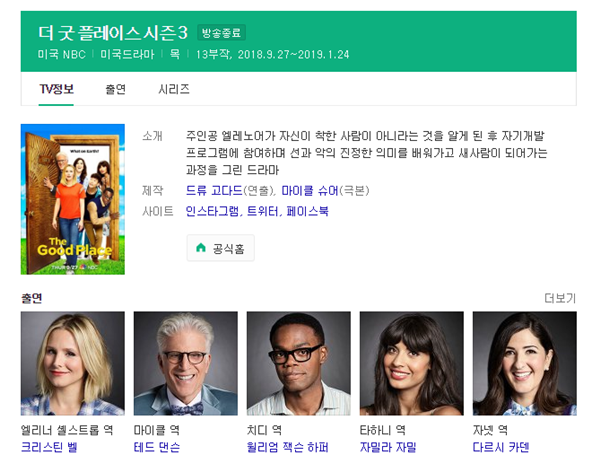Image resolution: width=600 pixels, height=472 pixels.
Task: Click the 미국 NBC broadcaster text
Action: [62, 54]
